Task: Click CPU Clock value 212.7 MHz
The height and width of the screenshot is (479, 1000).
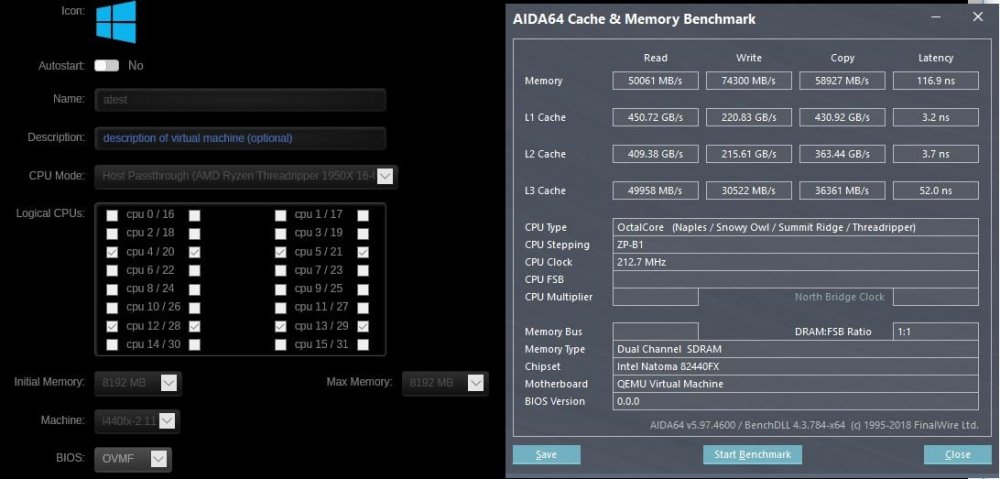Action: coord(795,262)
